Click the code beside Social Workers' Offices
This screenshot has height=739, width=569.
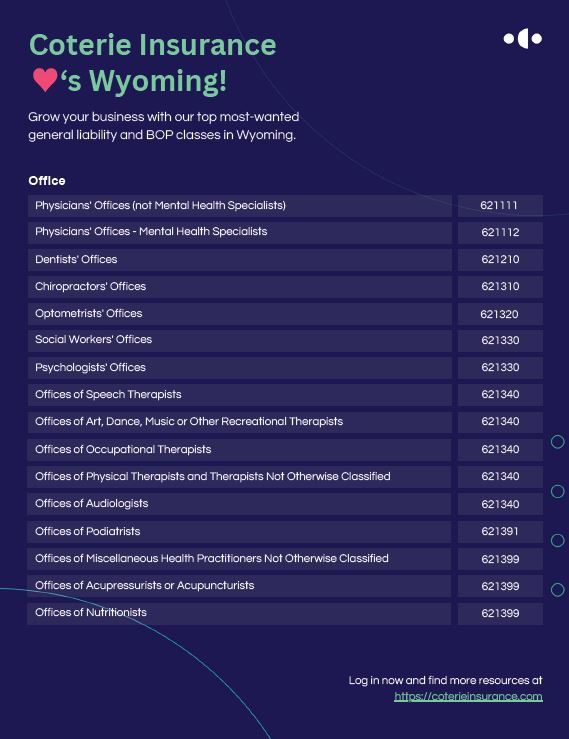coord(500,341)
